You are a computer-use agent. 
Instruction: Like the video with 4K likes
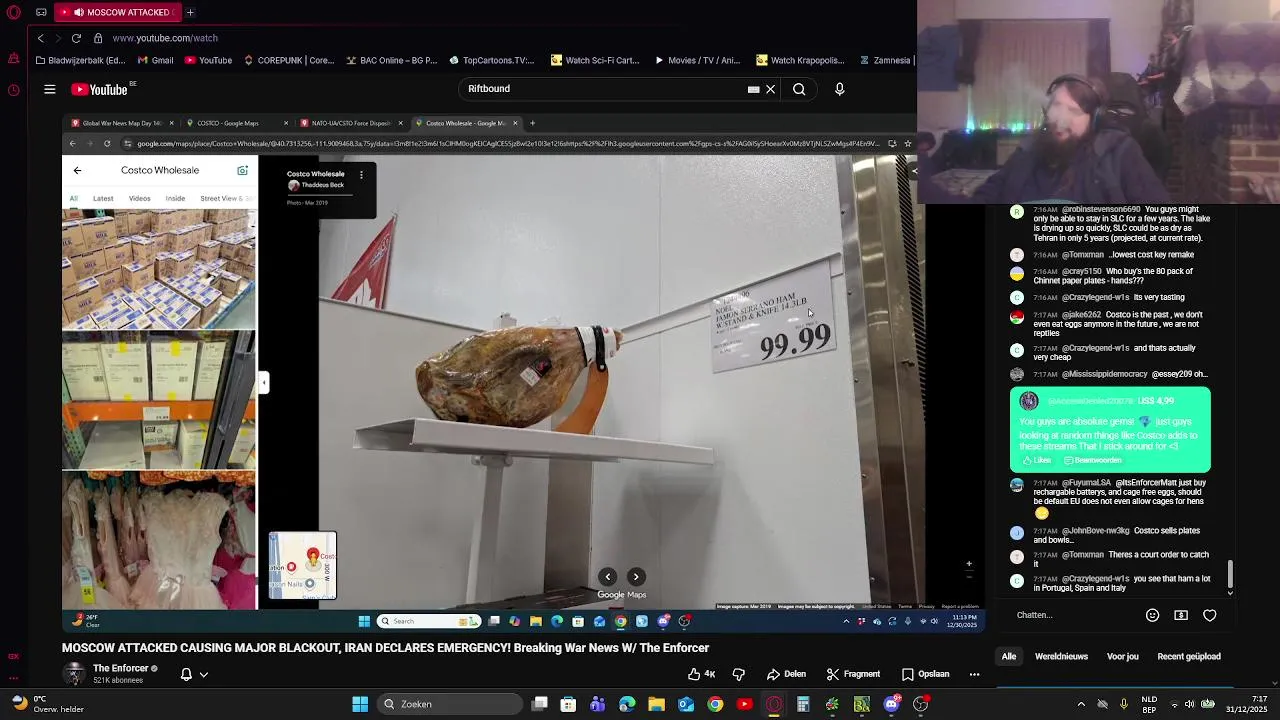pos(702,674)
